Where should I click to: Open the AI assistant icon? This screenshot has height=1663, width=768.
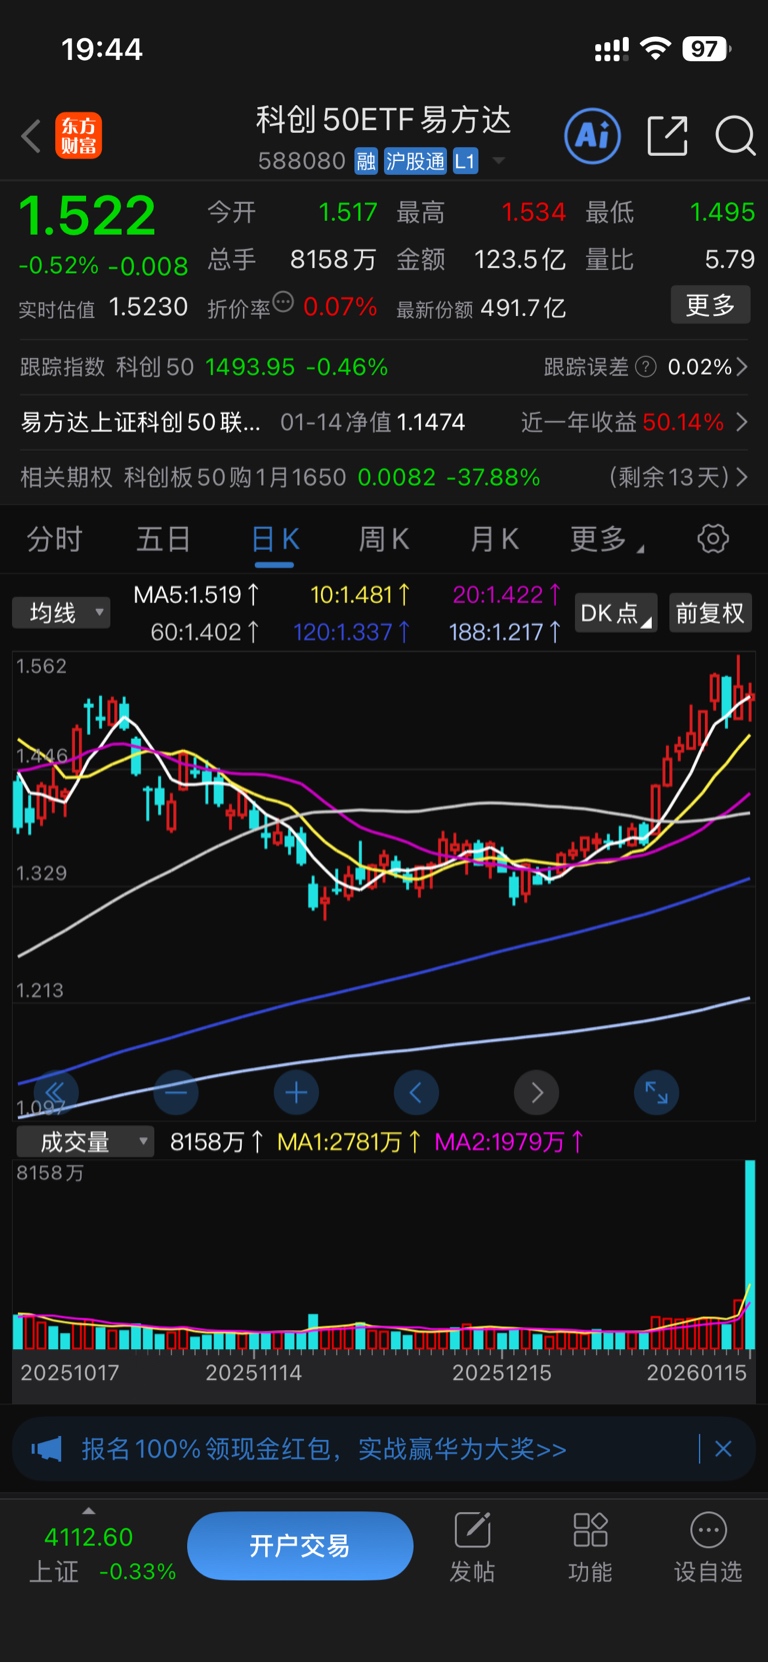click(593, 136)
